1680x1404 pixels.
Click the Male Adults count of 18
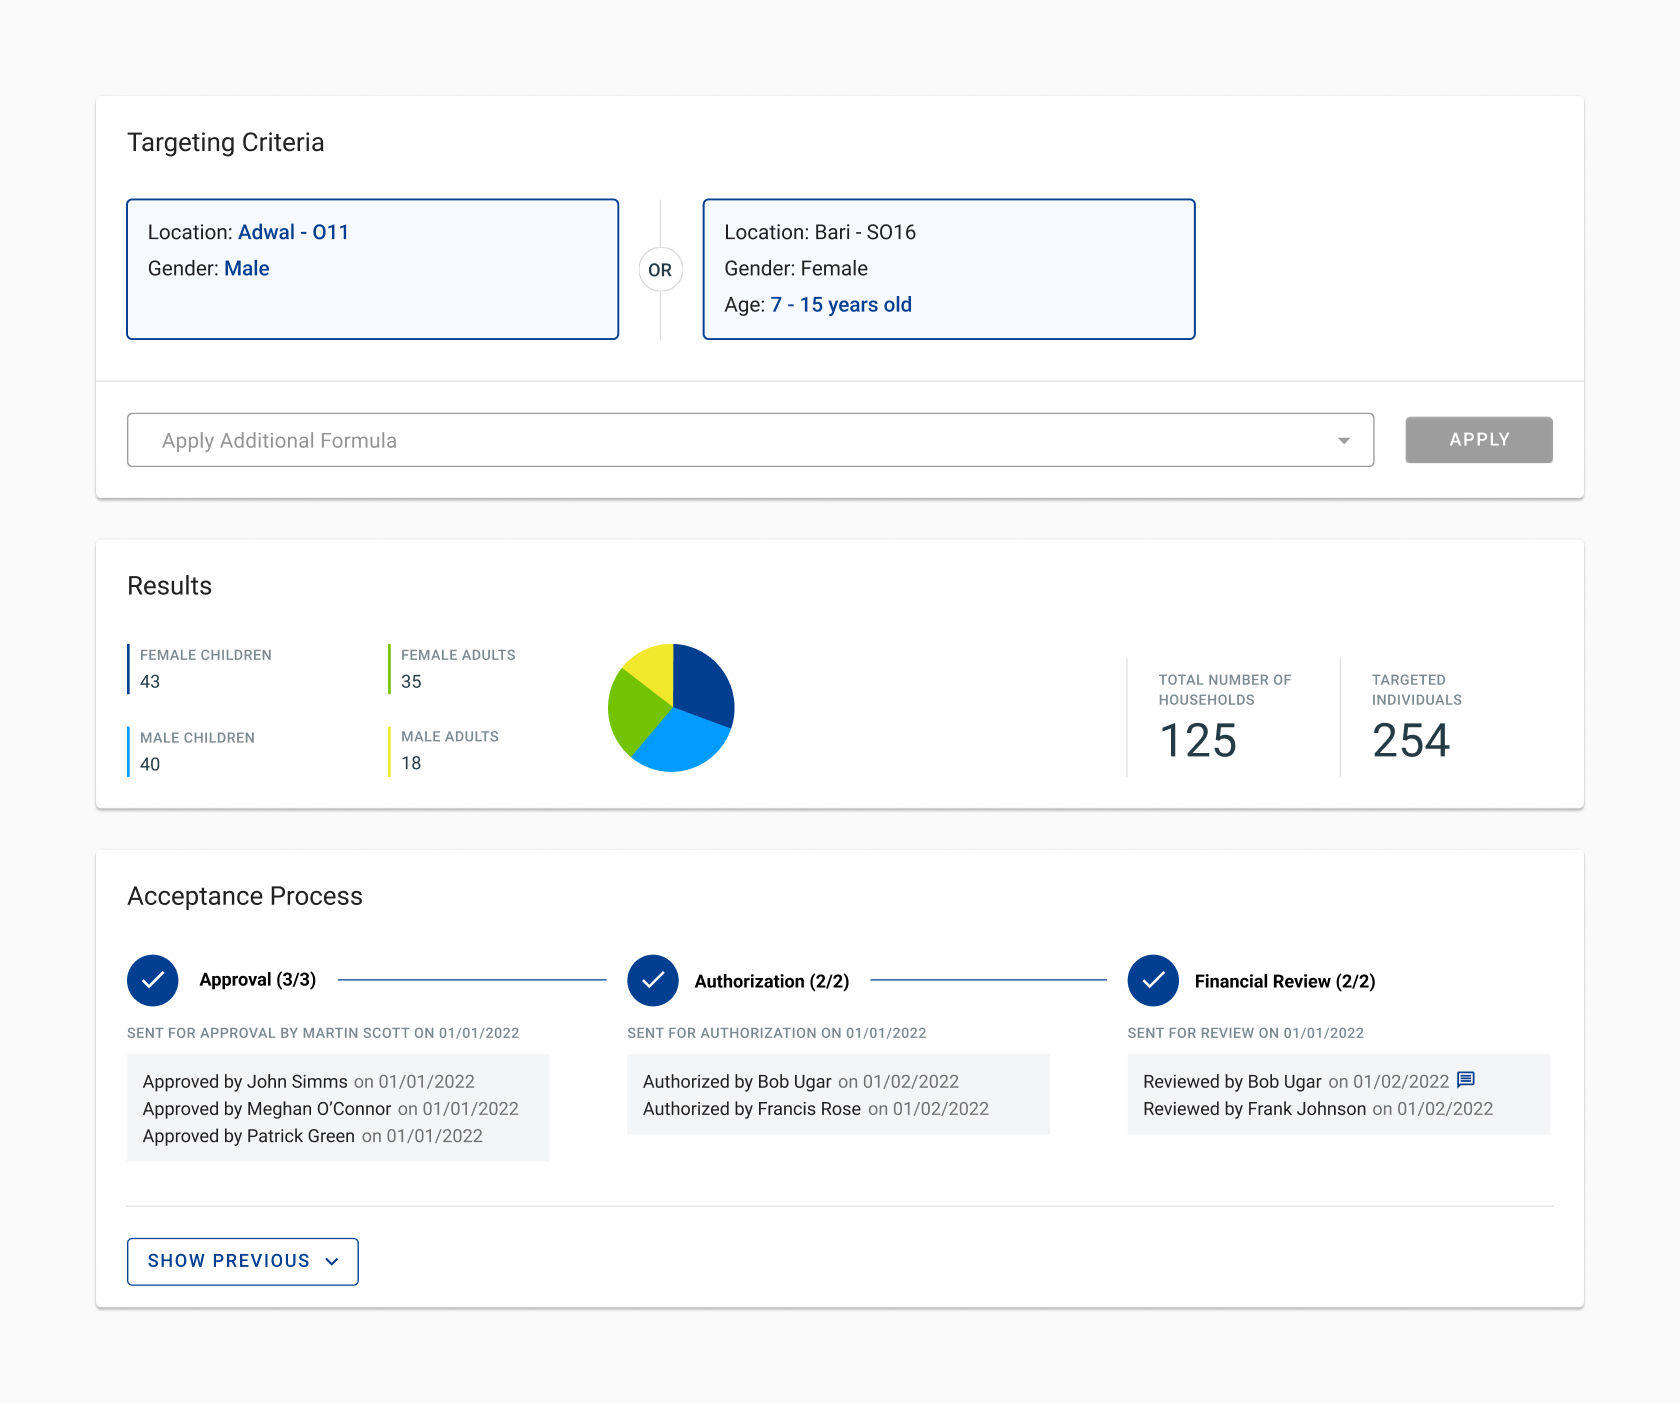click(x=411, y=764)
